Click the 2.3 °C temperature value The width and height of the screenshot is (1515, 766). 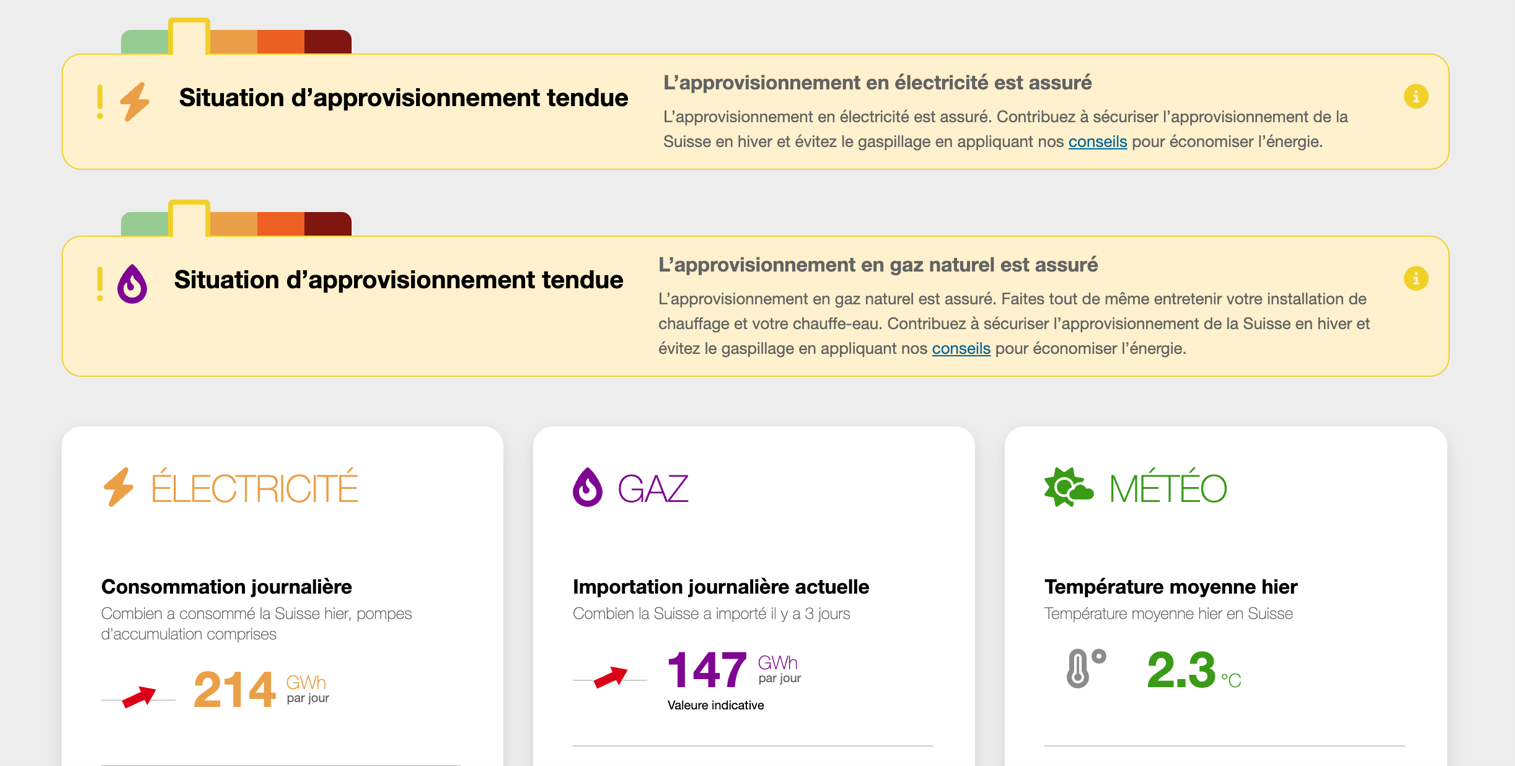[1194, 671]
